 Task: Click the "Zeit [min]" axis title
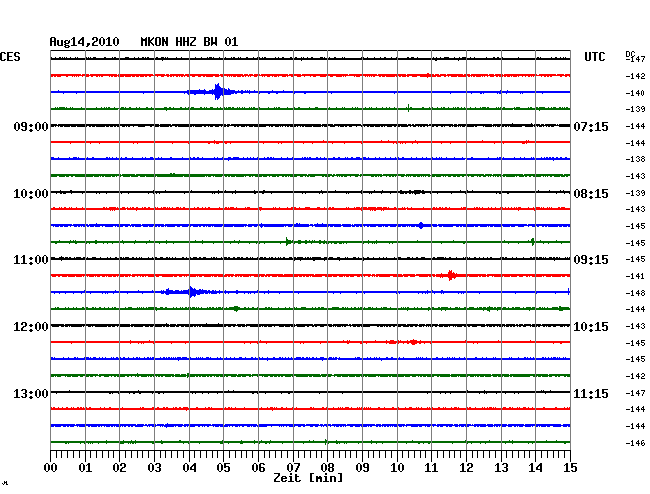308,478
